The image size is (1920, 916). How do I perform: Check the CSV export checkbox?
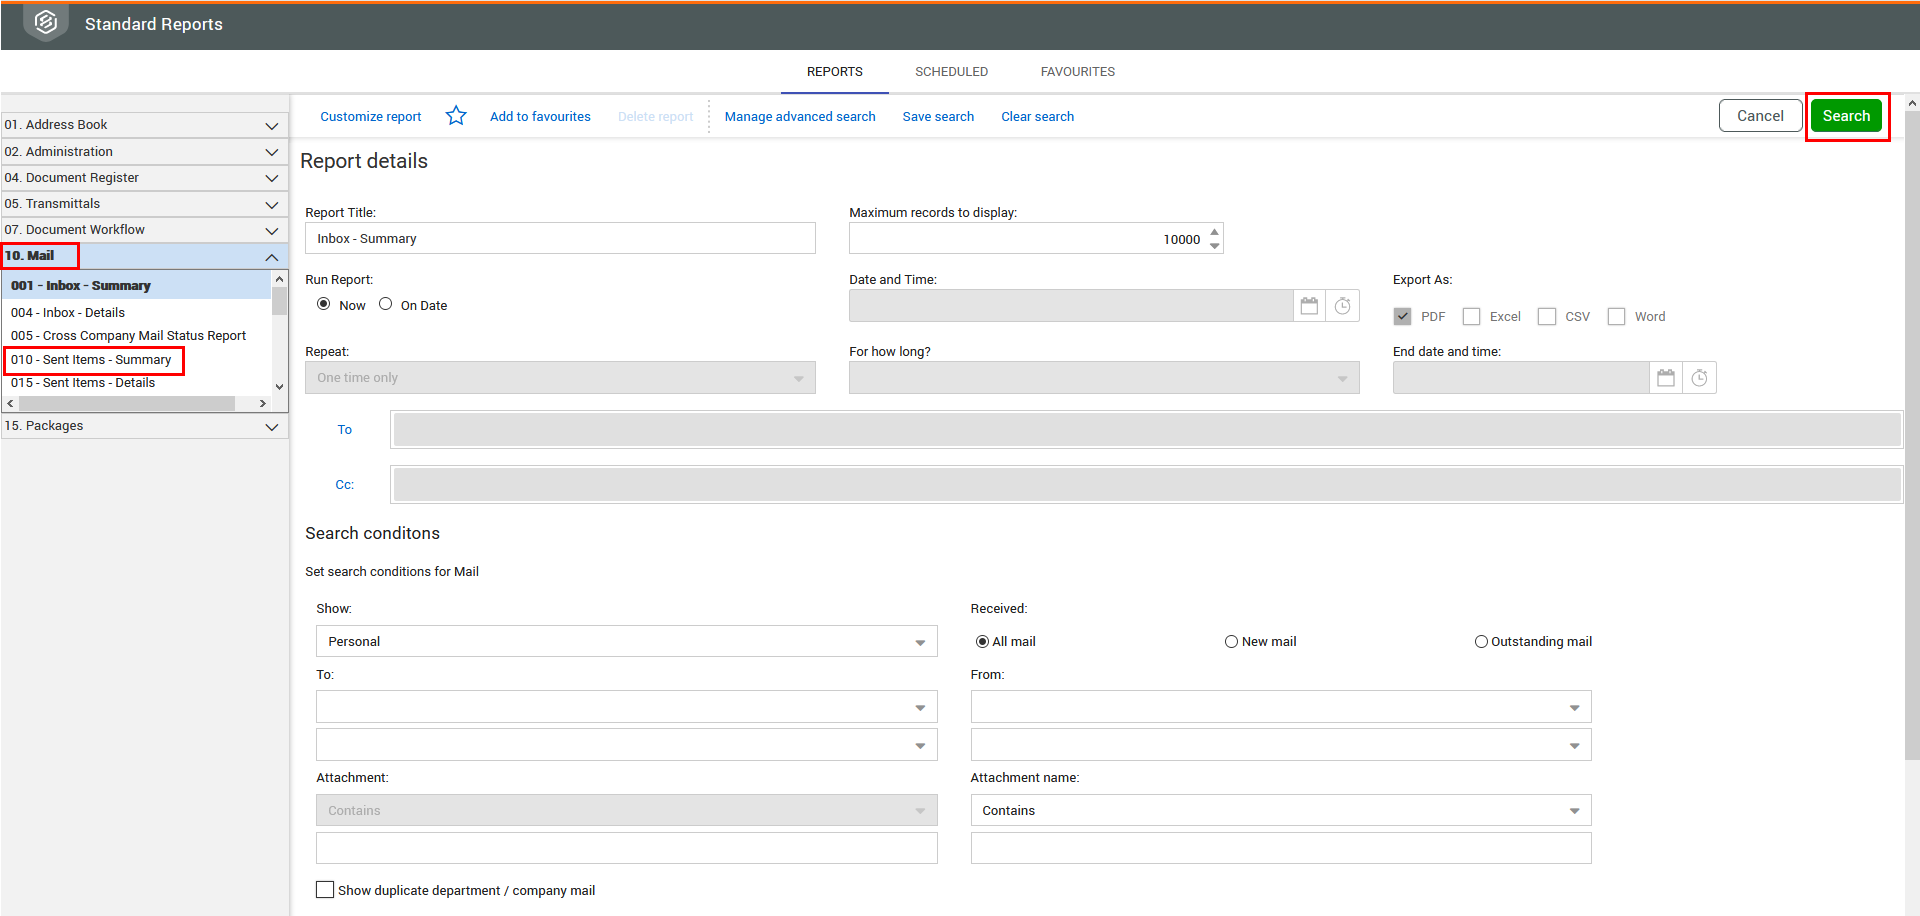click(1547, 317)
